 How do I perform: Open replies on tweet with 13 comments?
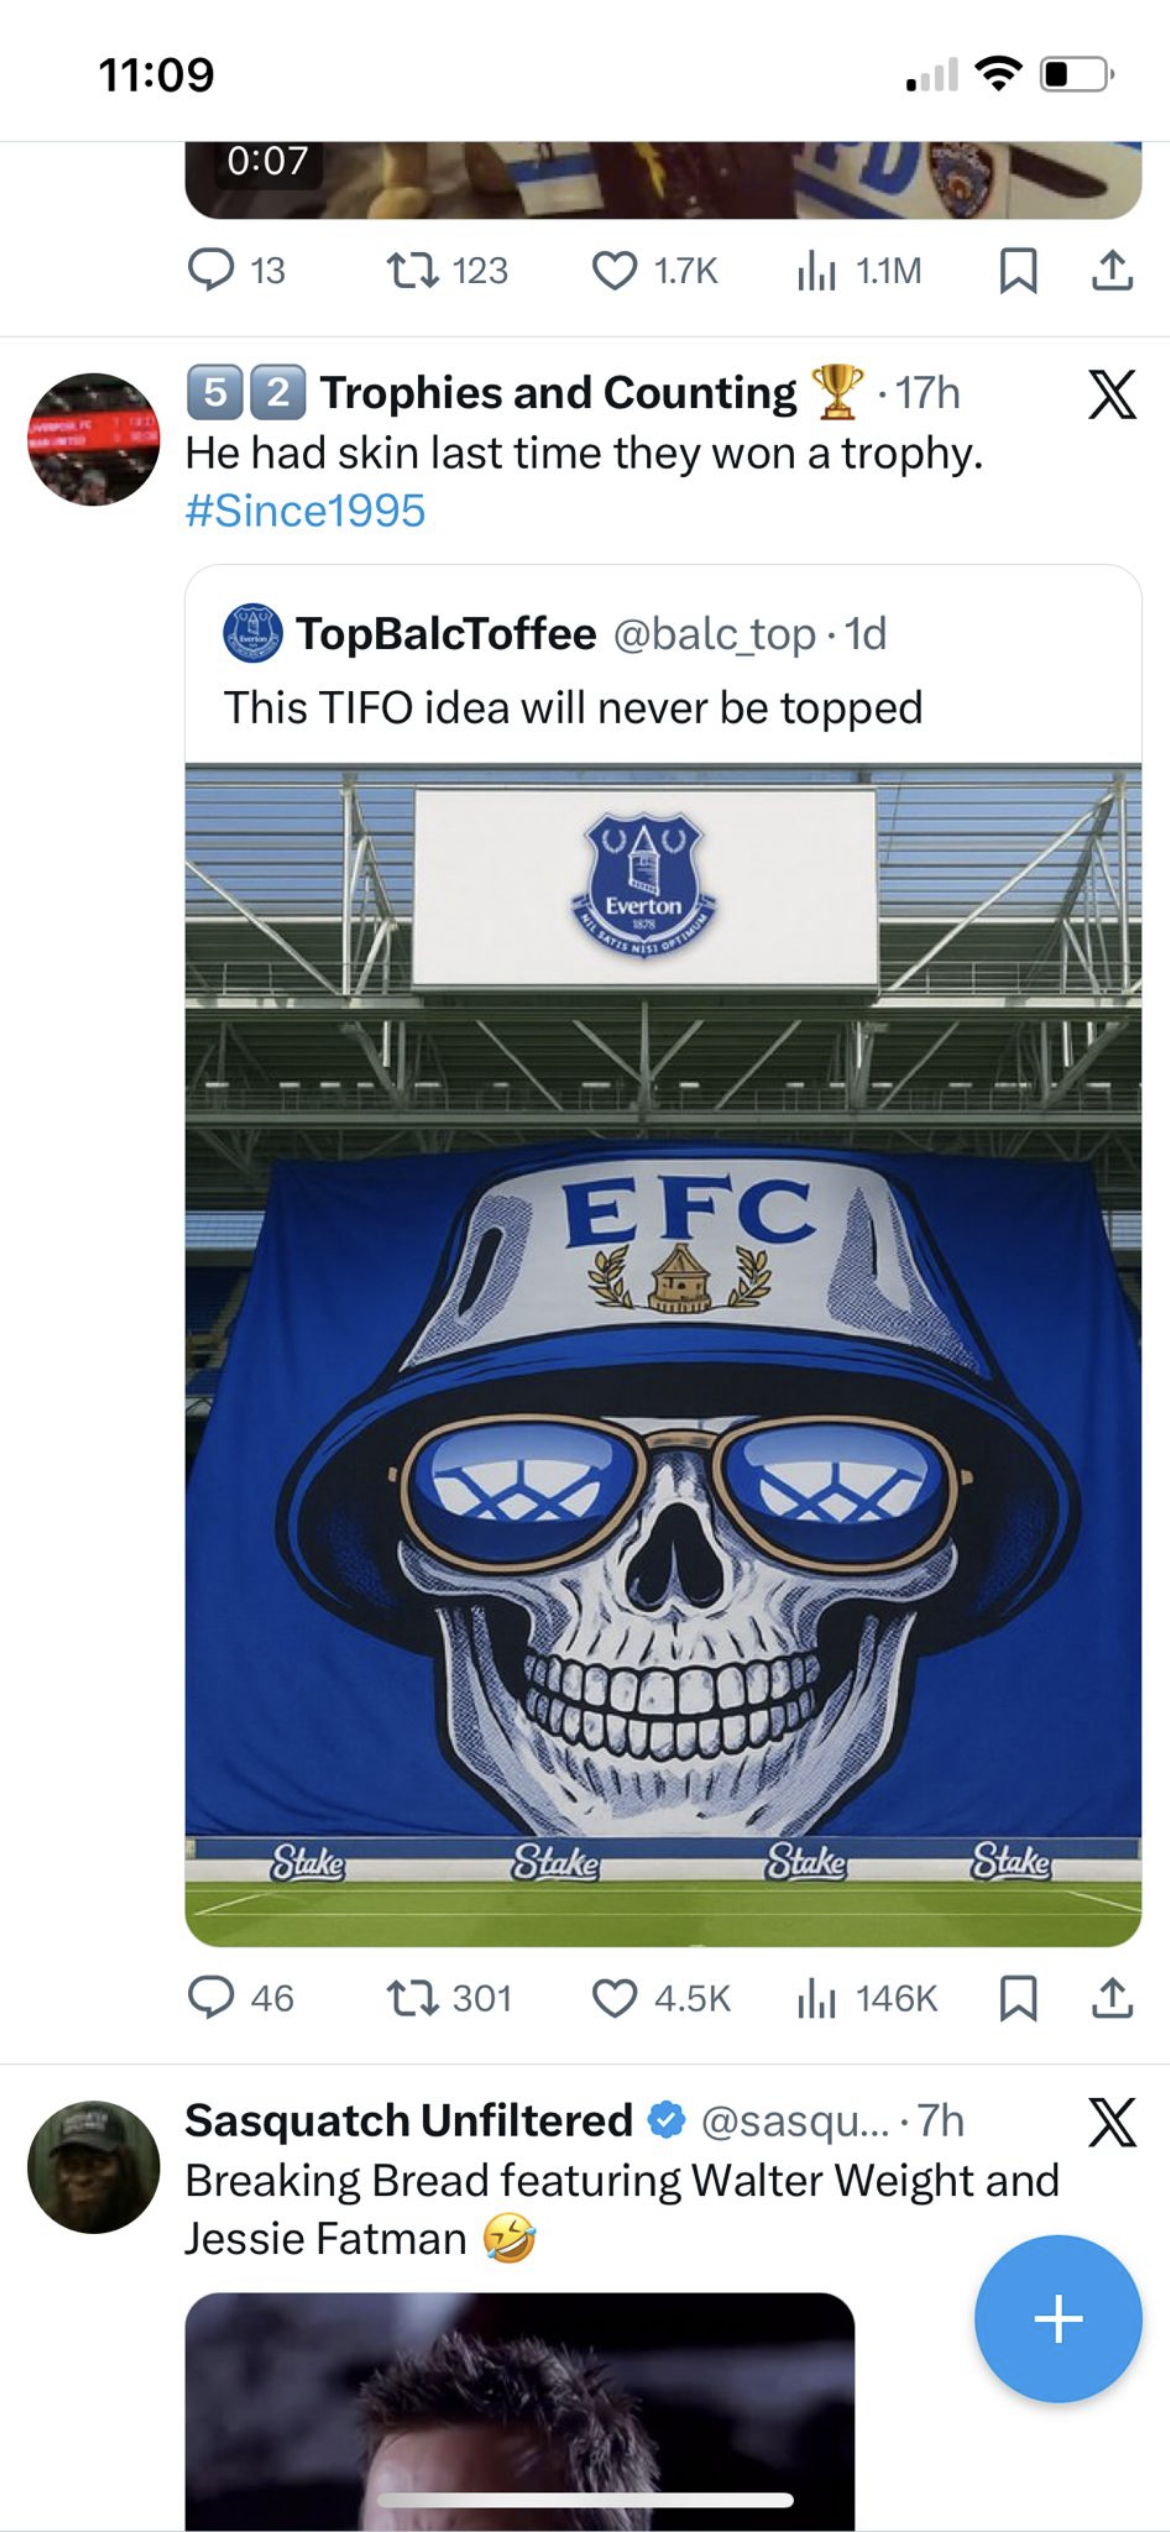point(237,270)
